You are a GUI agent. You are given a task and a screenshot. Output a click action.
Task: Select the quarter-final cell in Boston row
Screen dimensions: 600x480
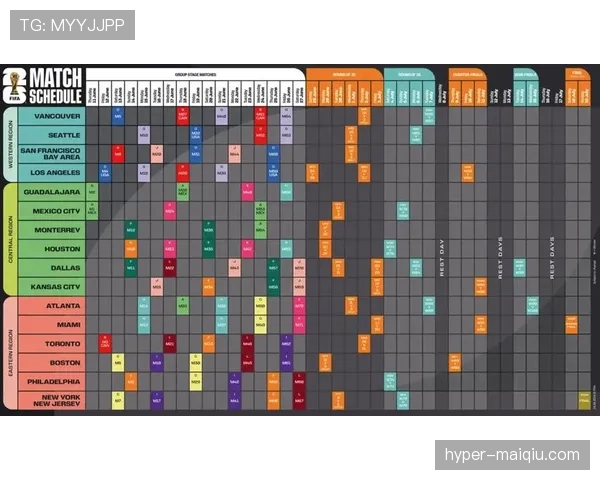(455, 362)
